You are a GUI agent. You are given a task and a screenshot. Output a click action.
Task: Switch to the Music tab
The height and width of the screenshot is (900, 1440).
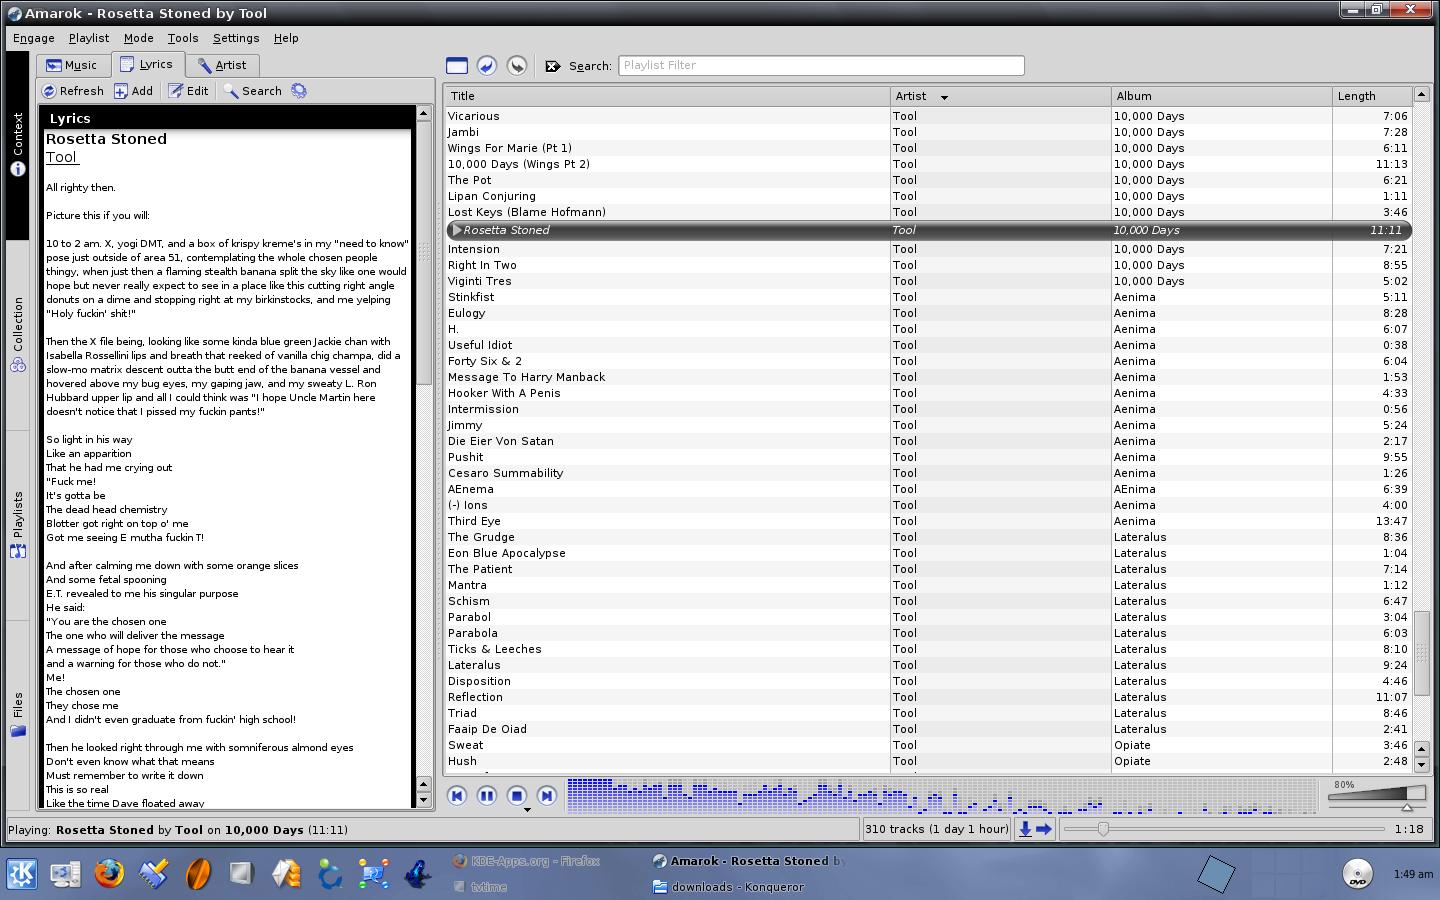point(73,65)
